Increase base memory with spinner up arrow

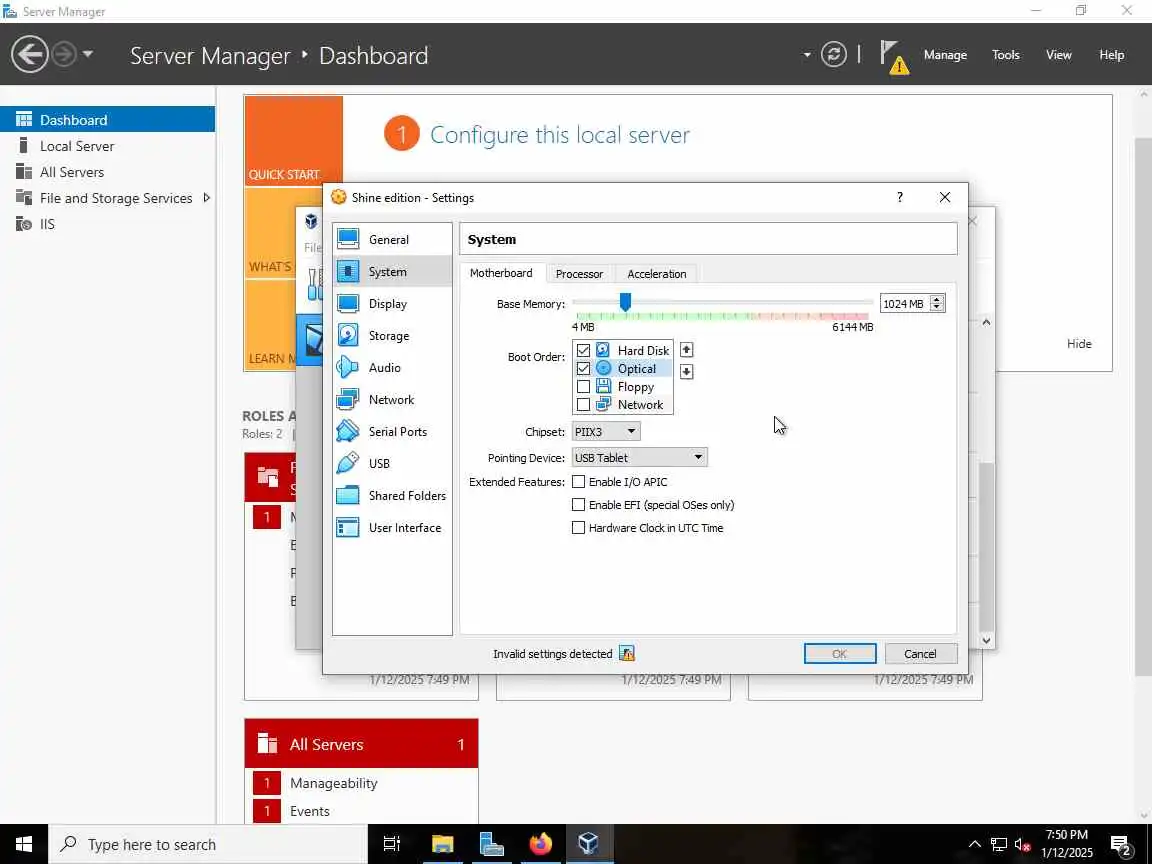[x=937, y=299]
